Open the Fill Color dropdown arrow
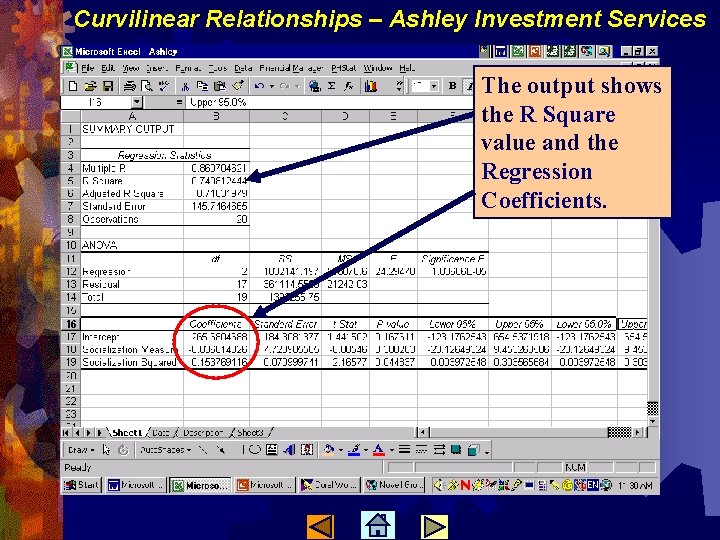The image size is (720, 540). coord(340,450)
